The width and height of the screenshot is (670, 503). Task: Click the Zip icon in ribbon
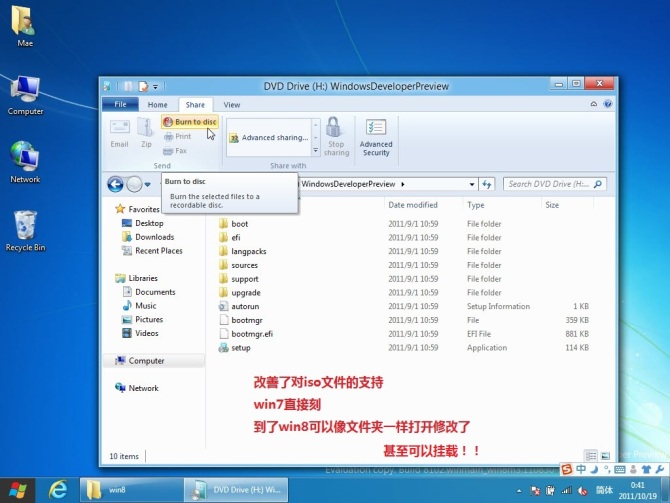pos(146,133)
